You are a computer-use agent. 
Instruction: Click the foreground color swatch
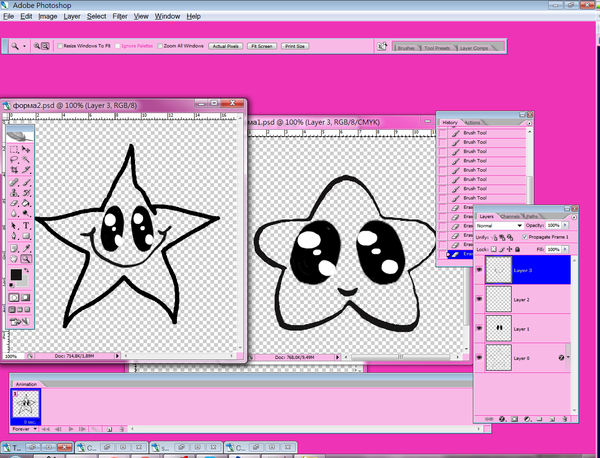click(16, 275)
